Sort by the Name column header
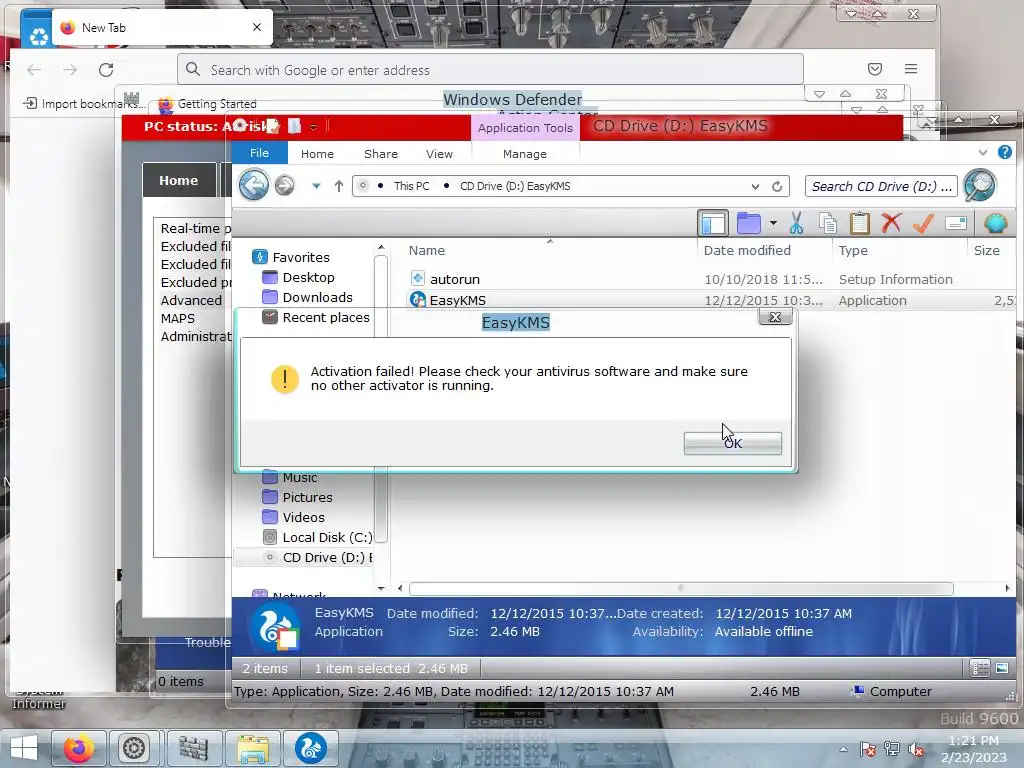This screenshot has width=1024, height=768. click(x=426, y=250)
